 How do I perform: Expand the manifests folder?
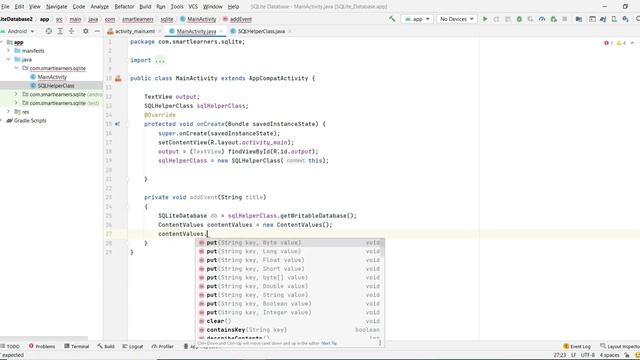[x=9, y=51]
